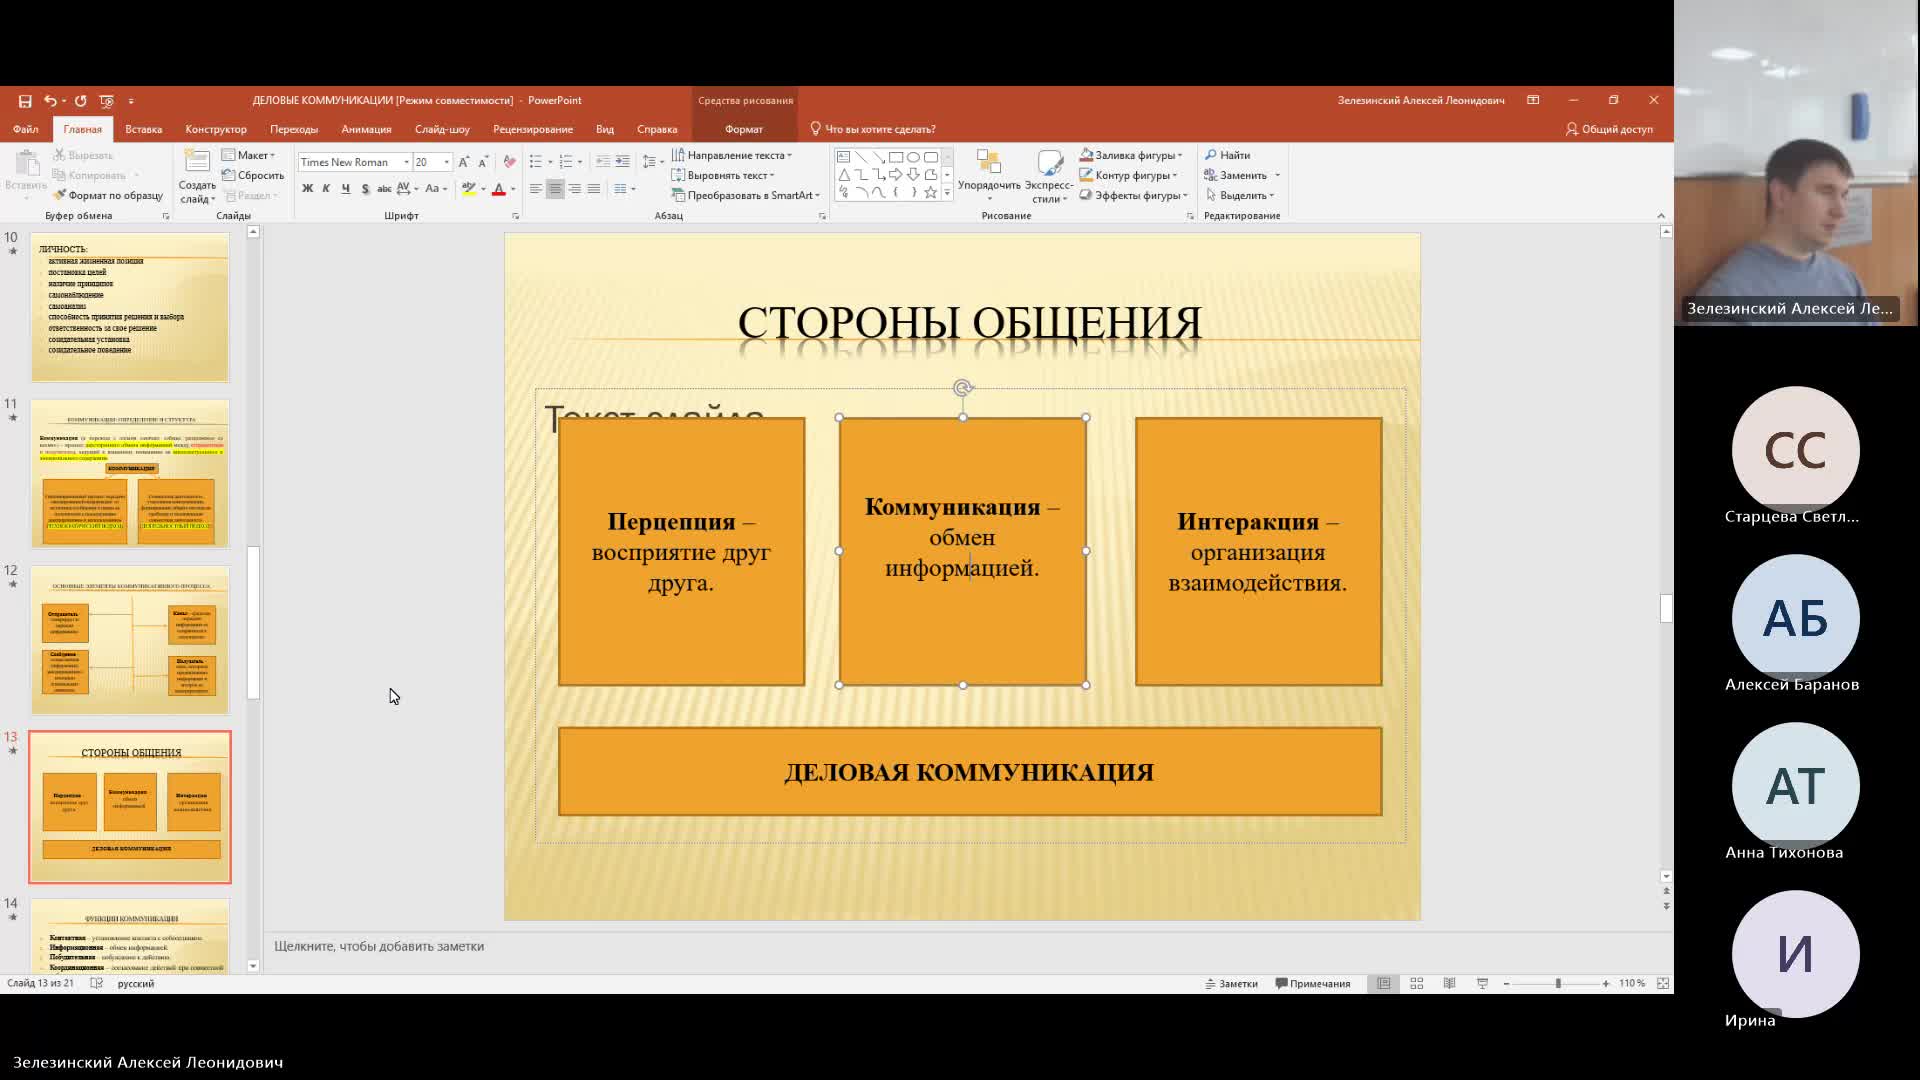Toggle Underline (Ч) formatting

tap(346, 189)
